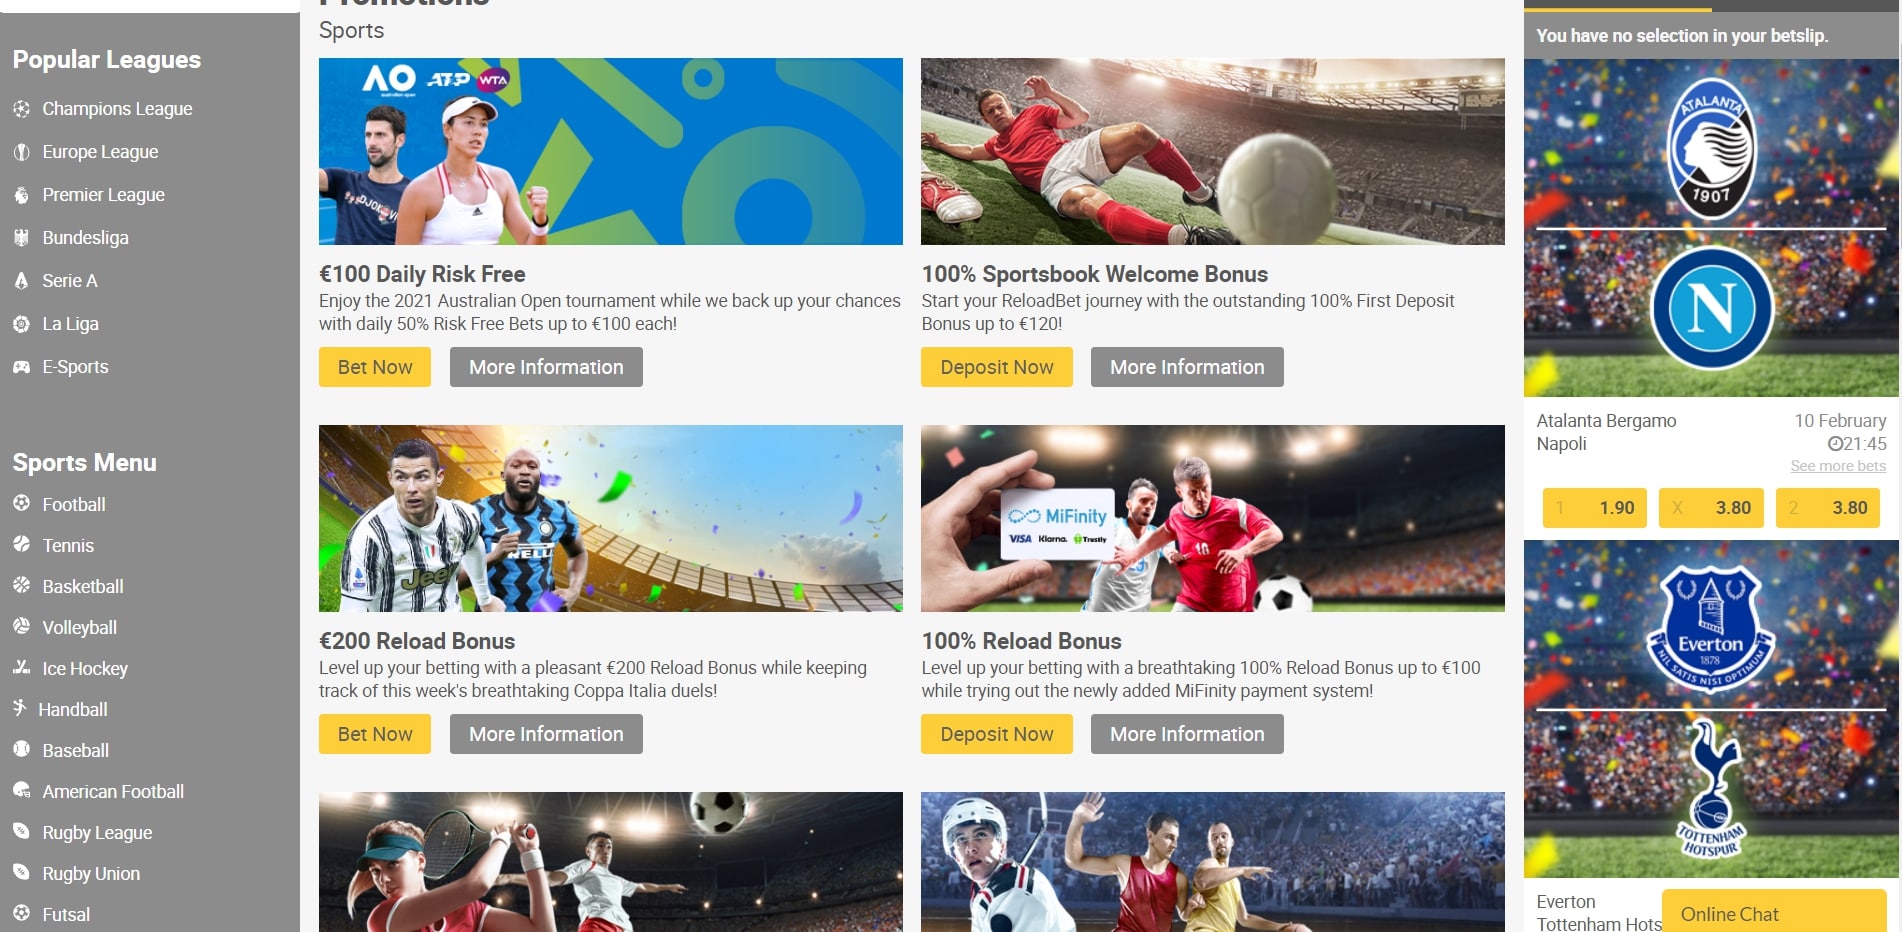
Task: Select the La Liga league link
Action: [70, 324]
